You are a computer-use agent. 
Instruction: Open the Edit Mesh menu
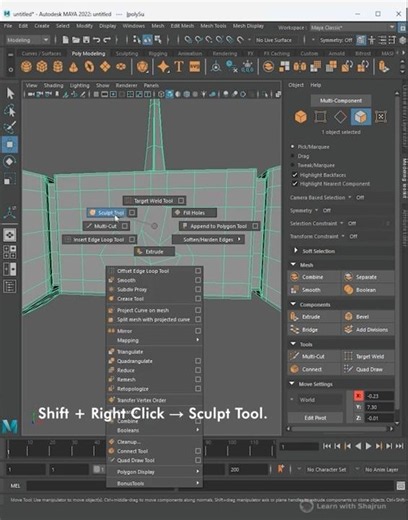(x=182, y=26)
